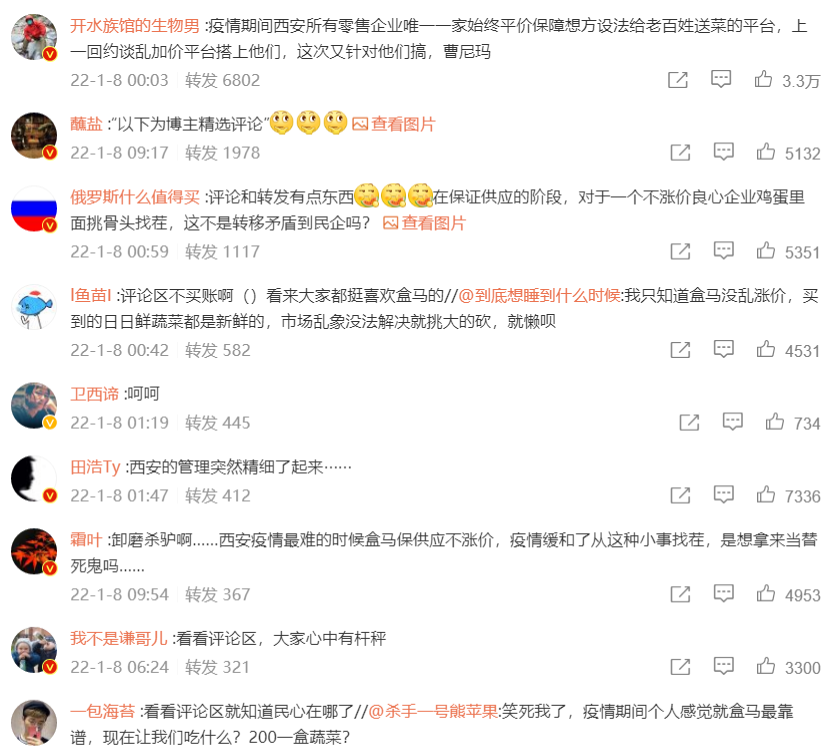View the image attached to 蘸盐's comment
This screenshot has height=748, width=831.
[x=394, y=124]
